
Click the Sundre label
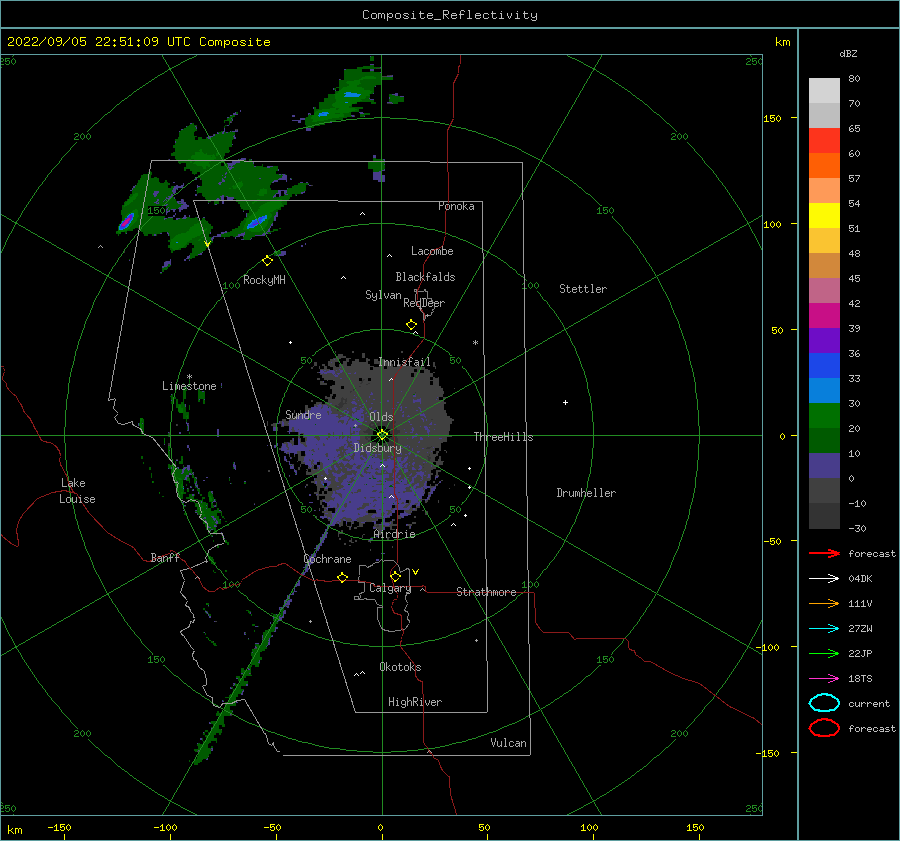[x=303, y=414]
